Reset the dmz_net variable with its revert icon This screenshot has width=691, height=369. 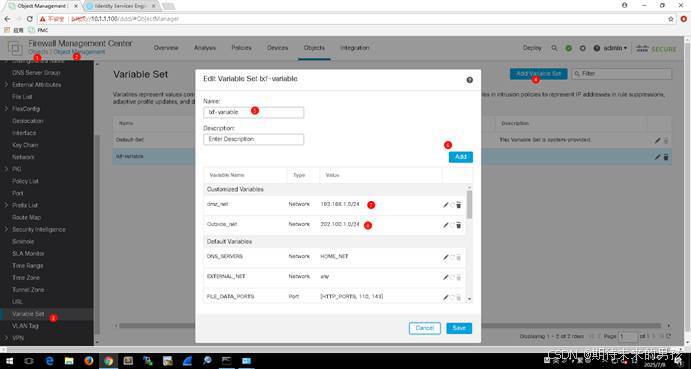click(x=452, y=205)
